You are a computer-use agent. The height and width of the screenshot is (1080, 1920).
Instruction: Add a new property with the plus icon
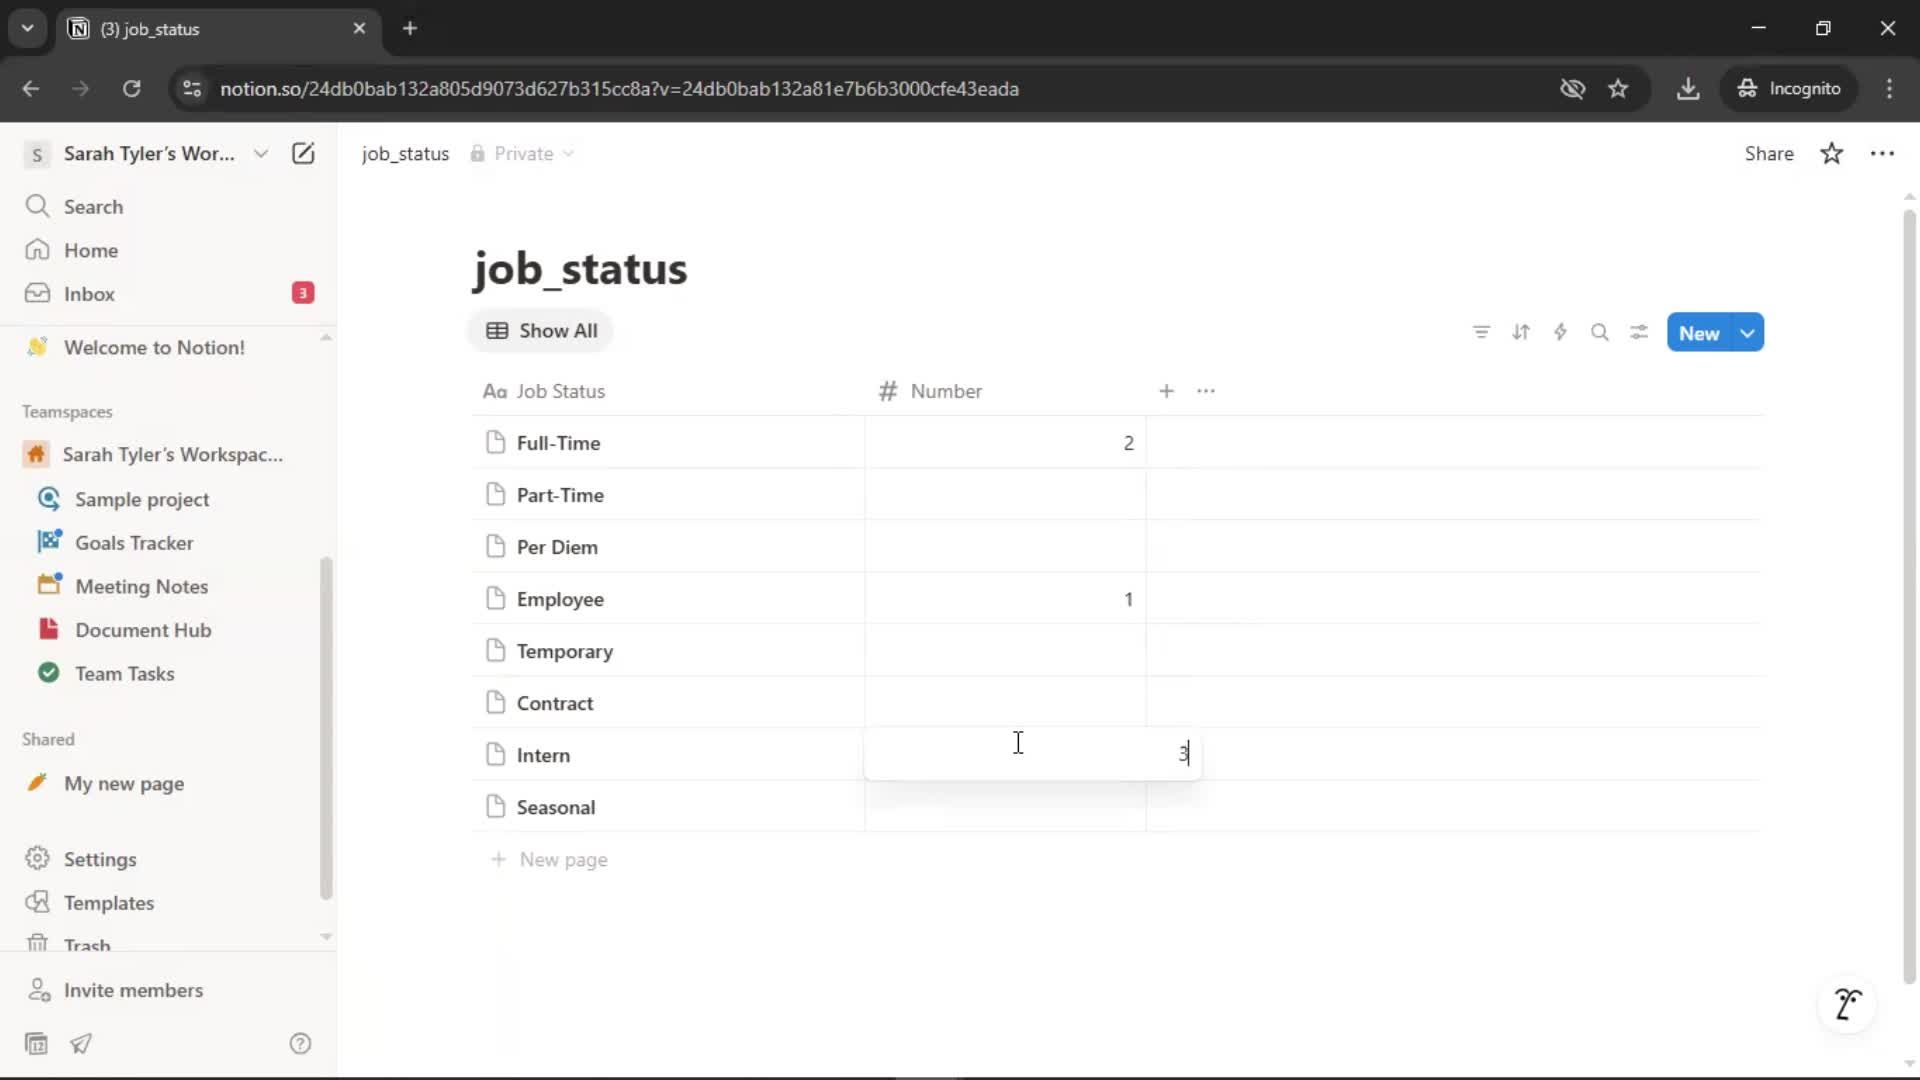pos(1166,391)
